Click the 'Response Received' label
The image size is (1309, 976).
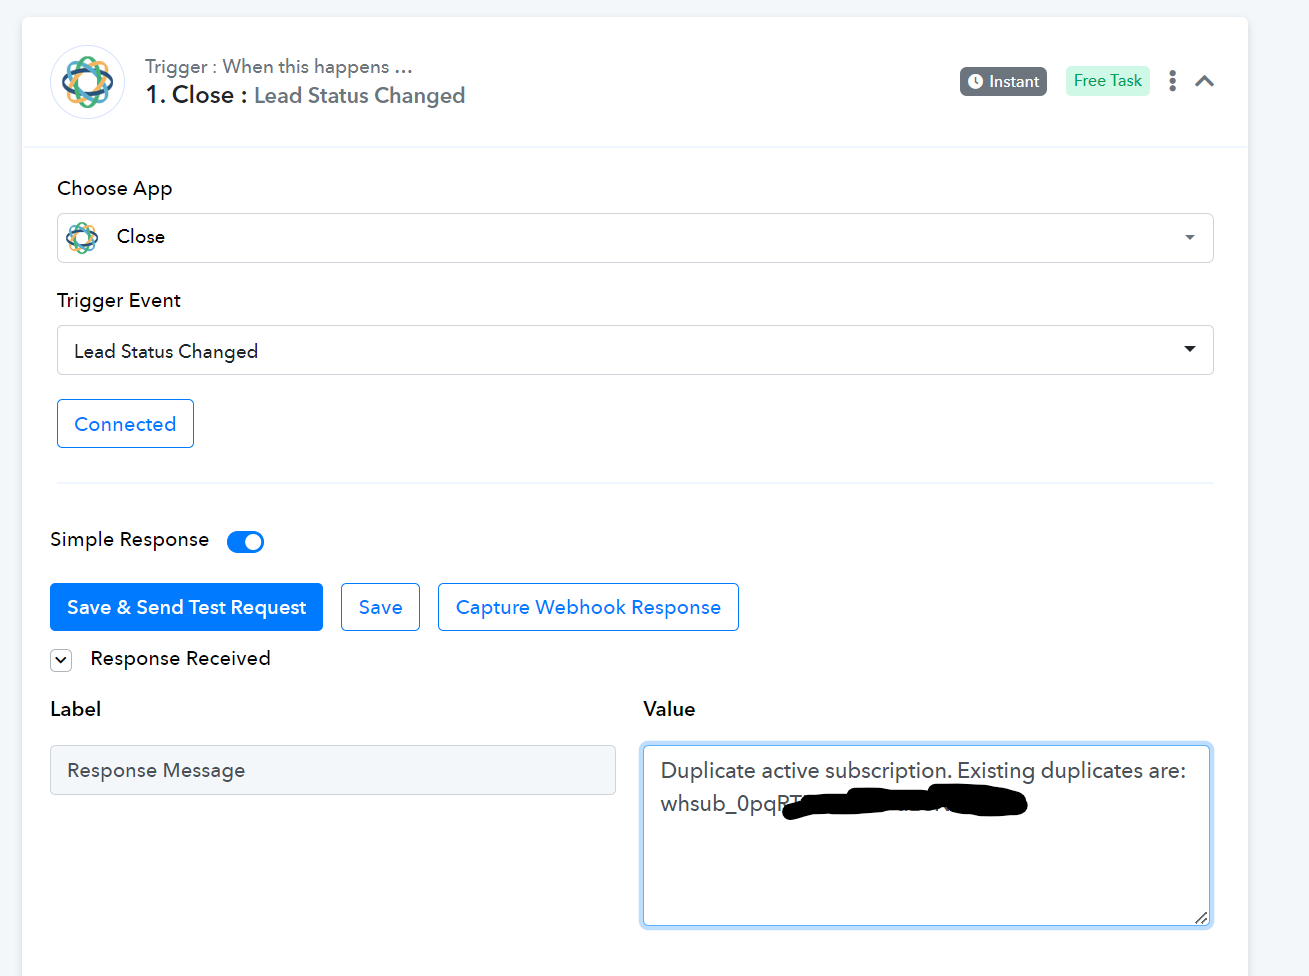coord(181,659)
